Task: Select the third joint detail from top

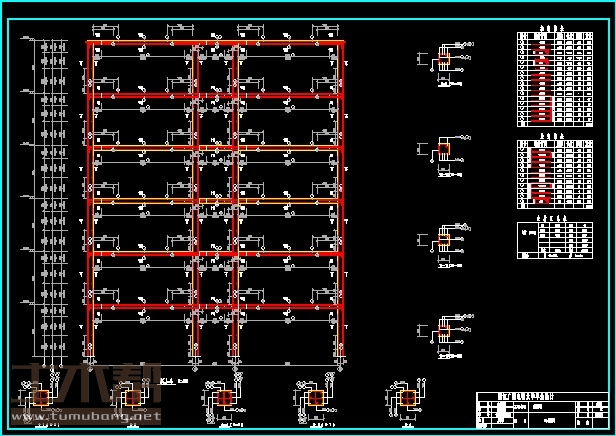Action: (444, 240)
